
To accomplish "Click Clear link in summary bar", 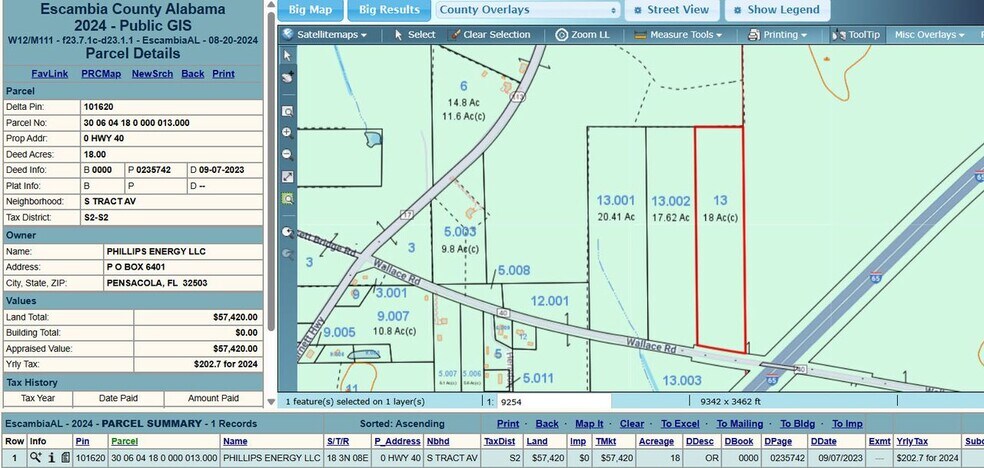I will click(632, 424).
